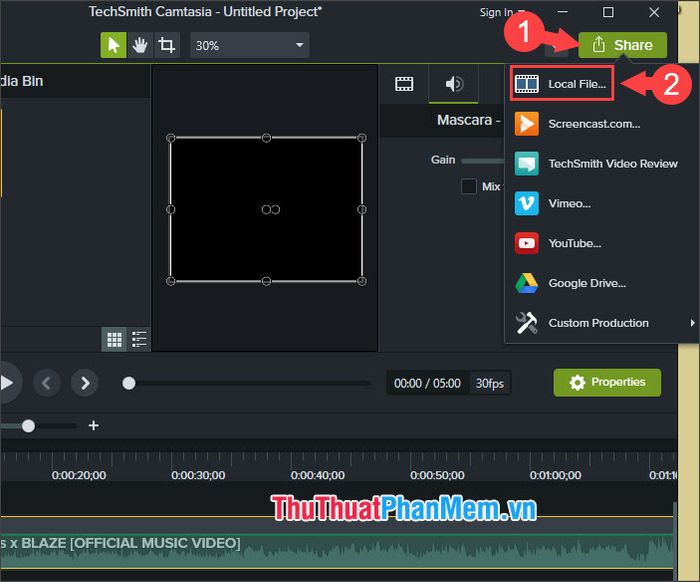Click the Mascara clip name label
The width and height of the screenshot is (700, 582).
click(468, 120)
